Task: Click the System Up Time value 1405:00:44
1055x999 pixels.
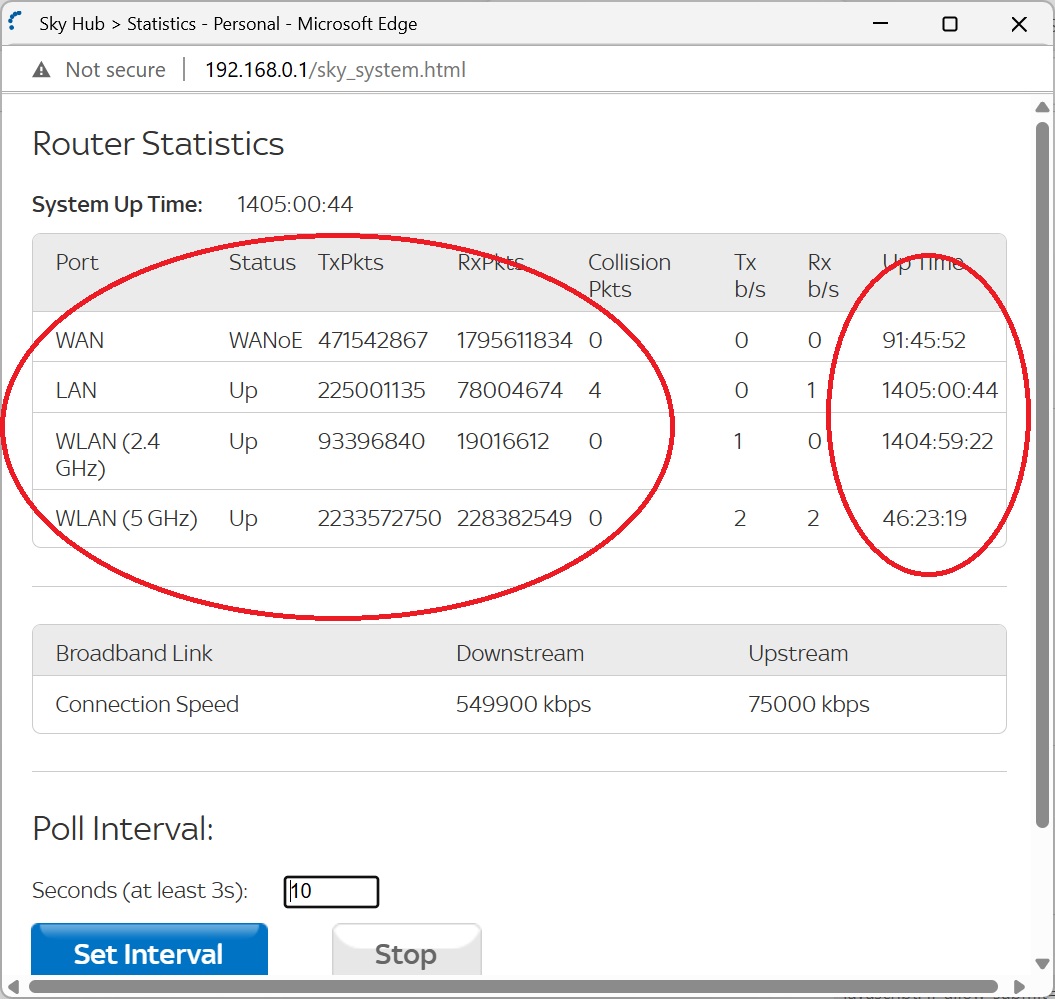Action: point(294,203)
